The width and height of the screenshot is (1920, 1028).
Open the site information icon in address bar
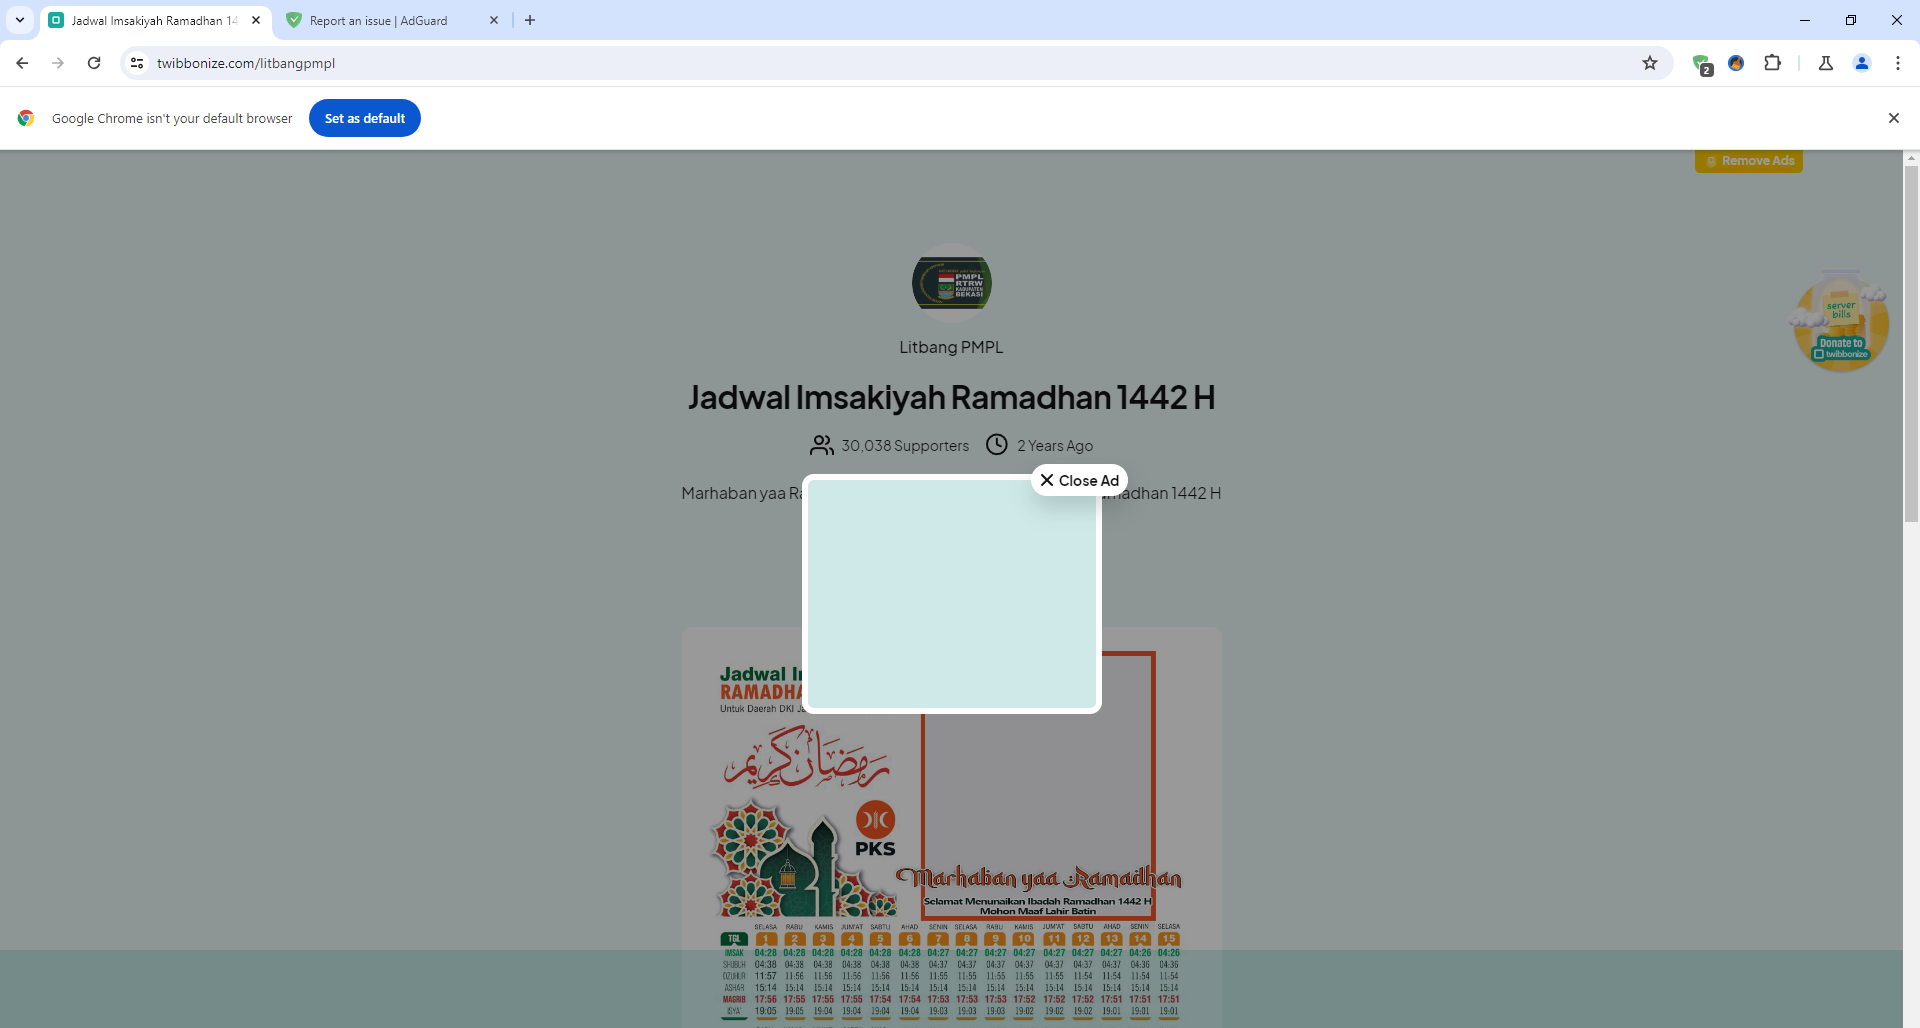(136, 62)
